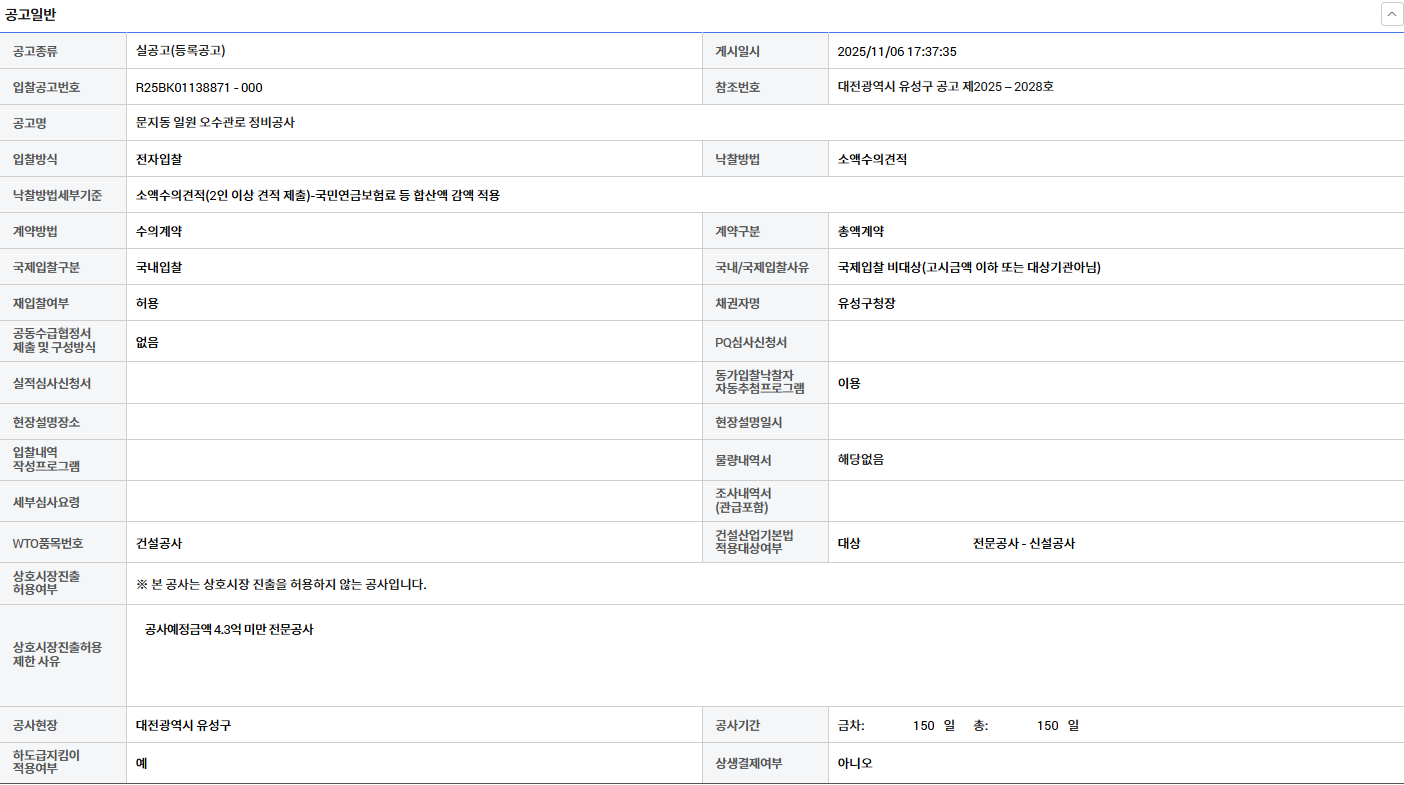Click the 해당없음 value beside 물량내역서
Image resolution: width=1404 pixels, height=785 pixels.
pyautogui.click(x=860, y=460)
